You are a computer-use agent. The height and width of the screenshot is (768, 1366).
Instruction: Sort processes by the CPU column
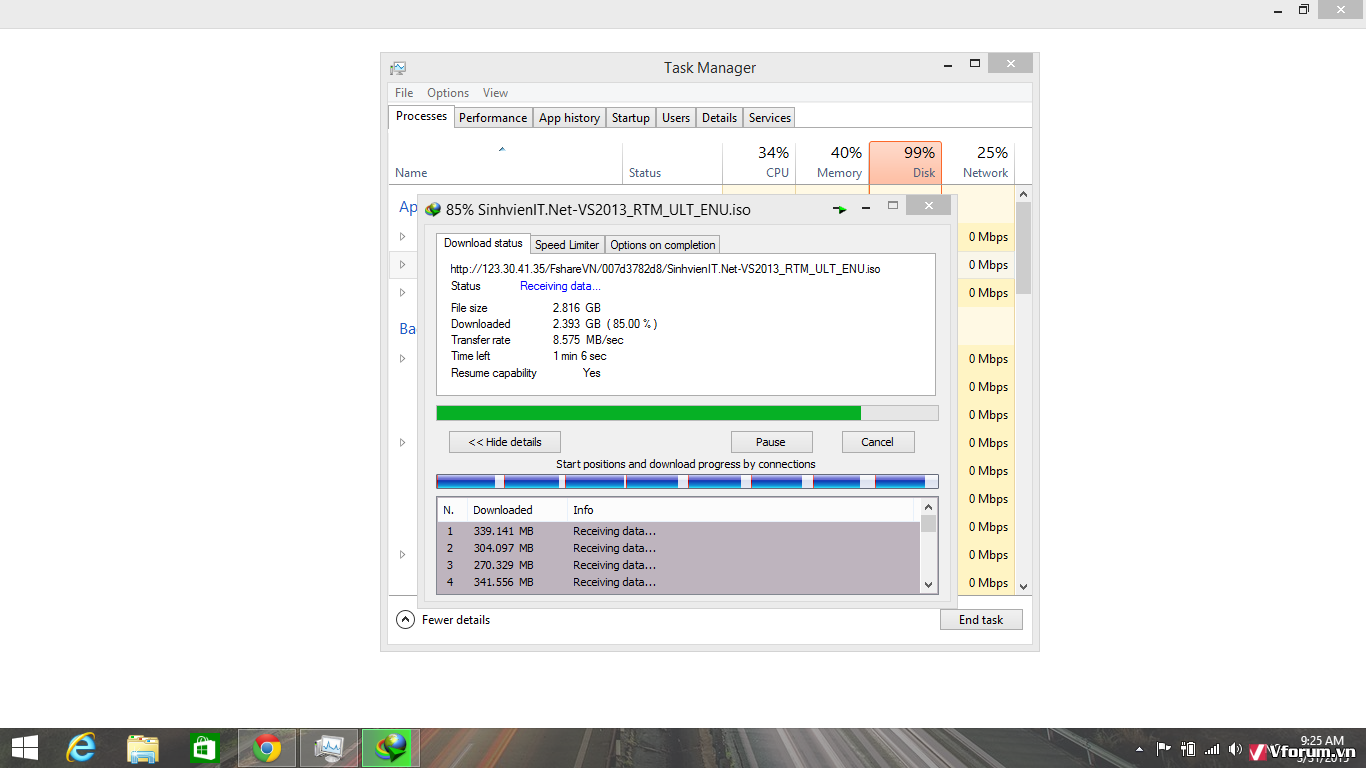[x=758, y=162]
